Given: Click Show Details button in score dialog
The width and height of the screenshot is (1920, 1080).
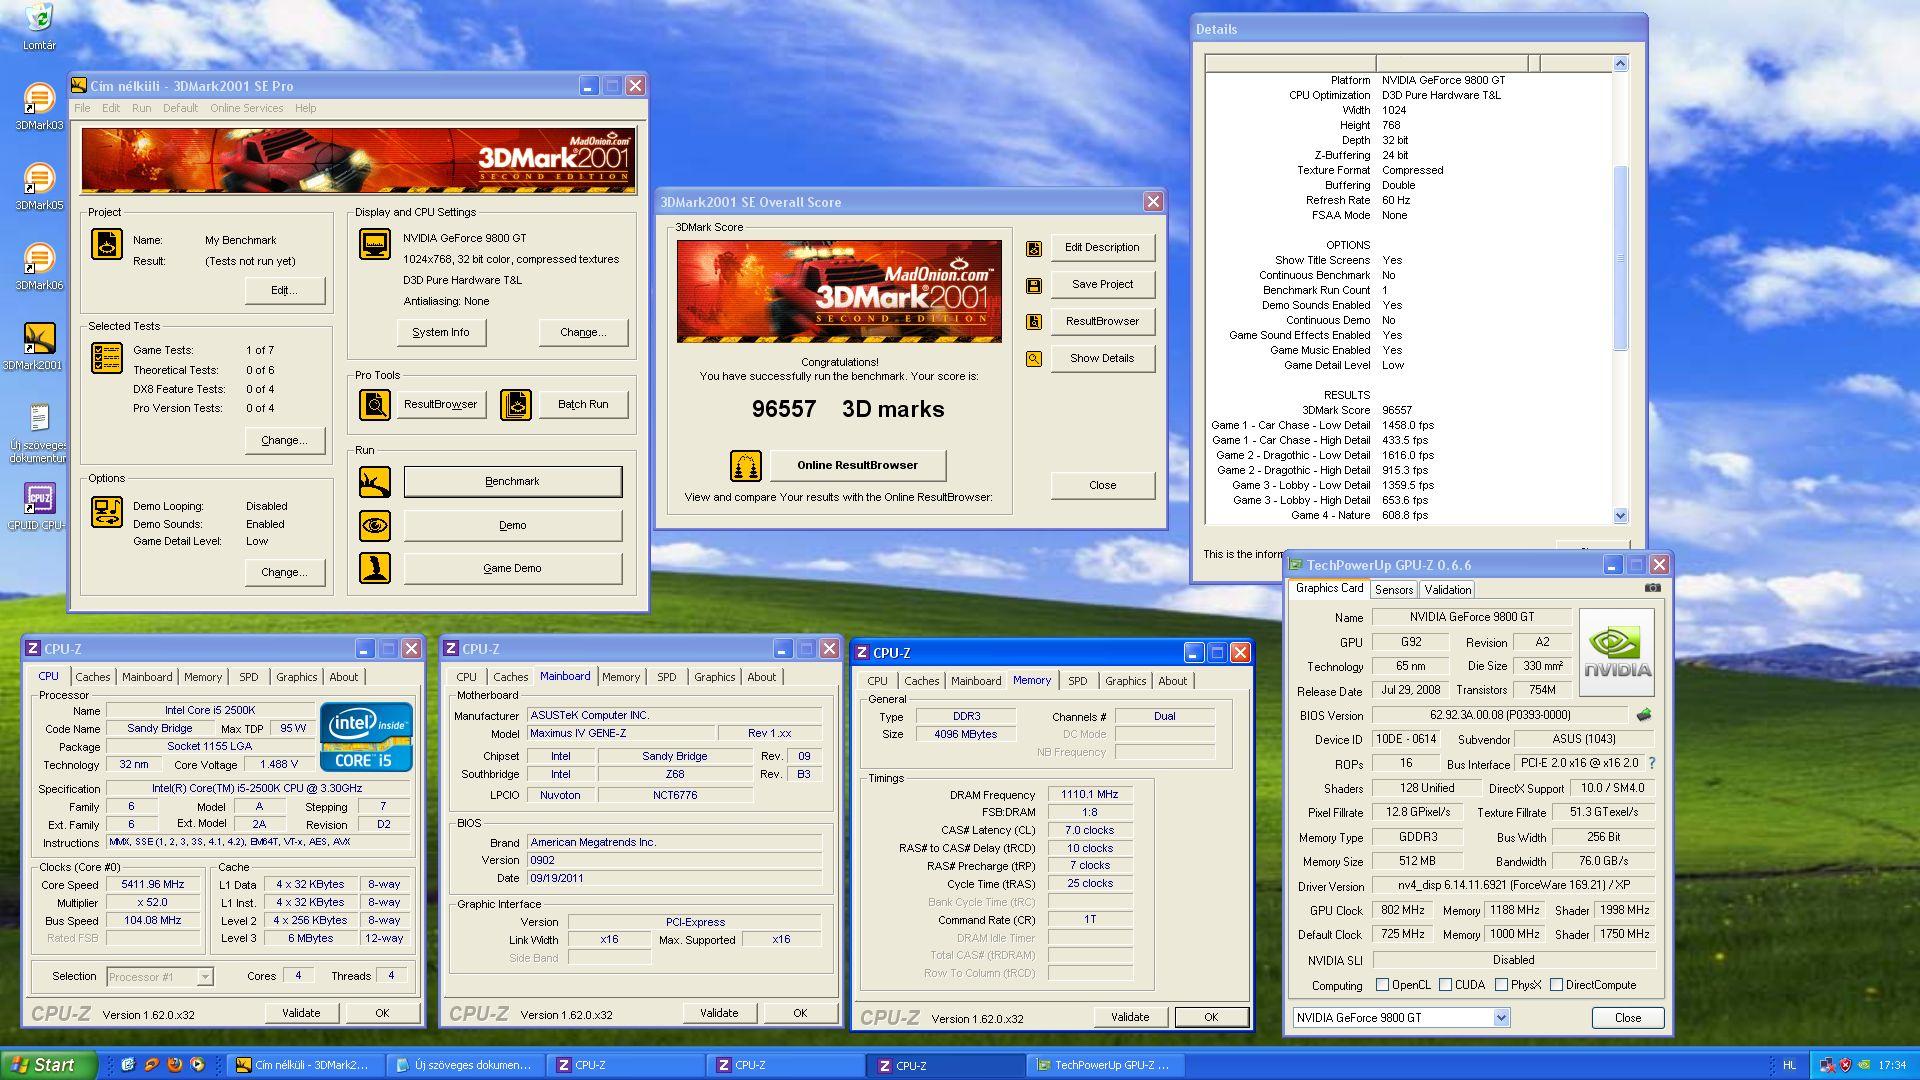Looking at the screenshot, I should point(1102,359).
